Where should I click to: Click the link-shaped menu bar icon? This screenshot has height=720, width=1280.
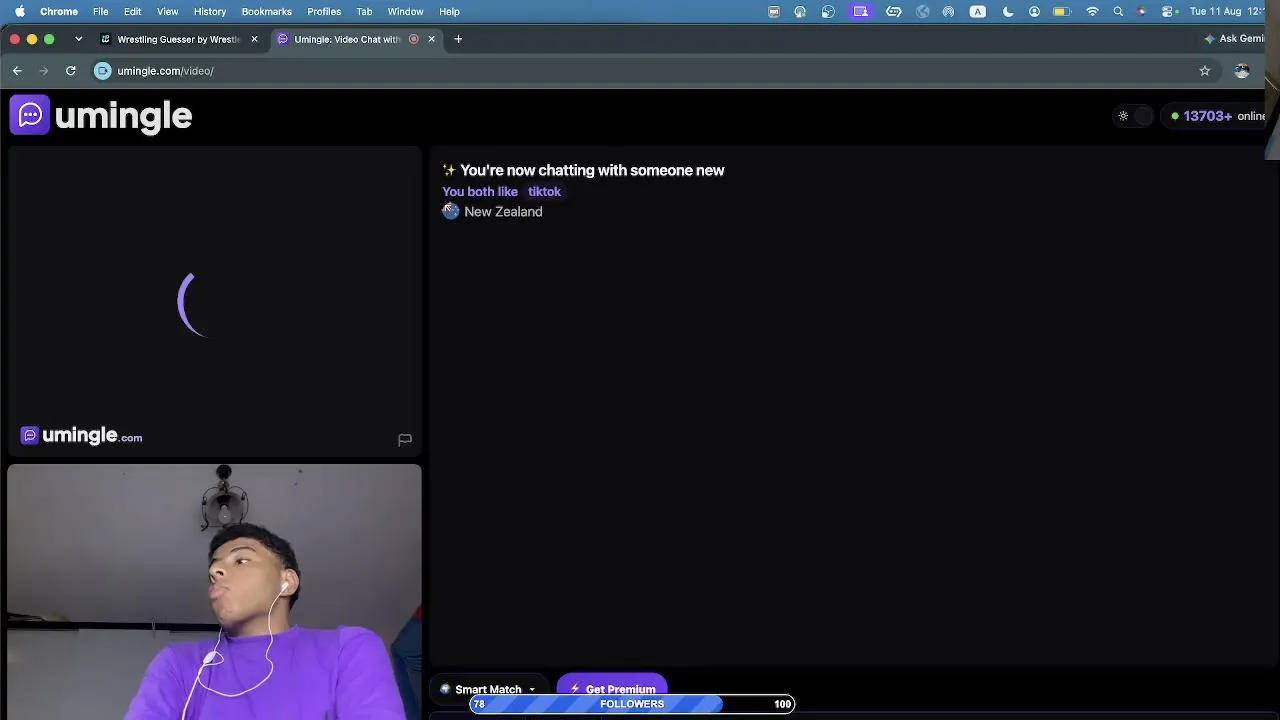[x=894, y=11]
